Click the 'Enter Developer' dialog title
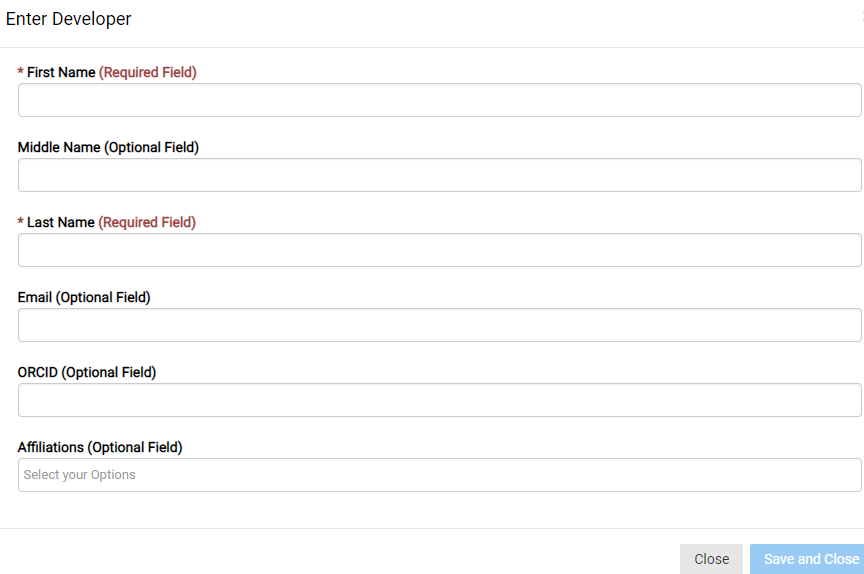The image size is (864, 574). point(68,19)
